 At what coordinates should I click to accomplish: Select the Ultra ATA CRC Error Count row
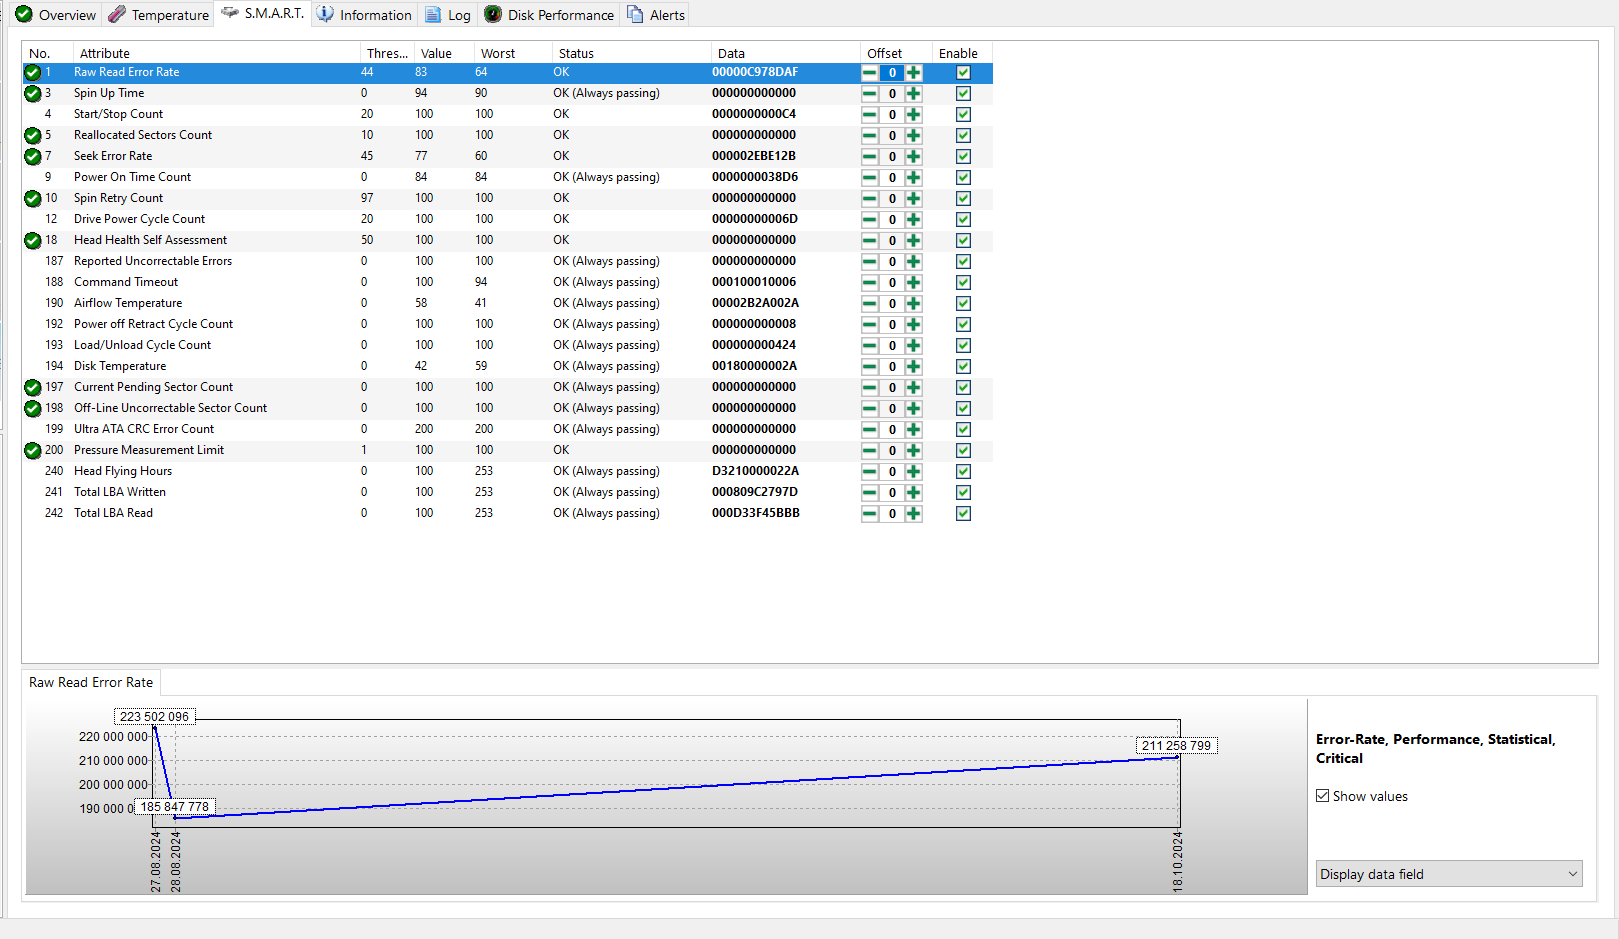click(144, 429)
